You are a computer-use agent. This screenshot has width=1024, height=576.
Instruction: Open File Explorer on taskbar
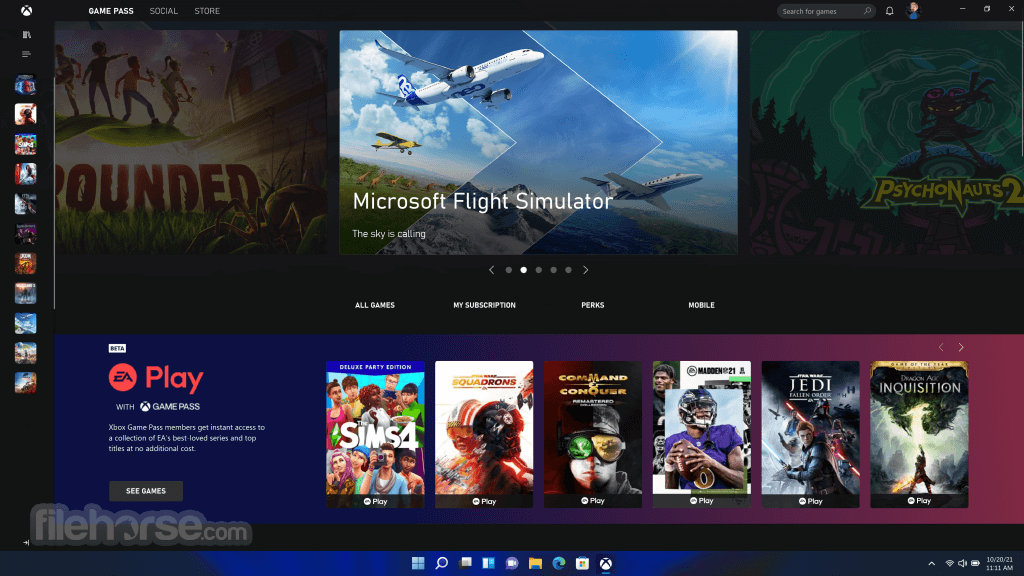click(536, 563)
